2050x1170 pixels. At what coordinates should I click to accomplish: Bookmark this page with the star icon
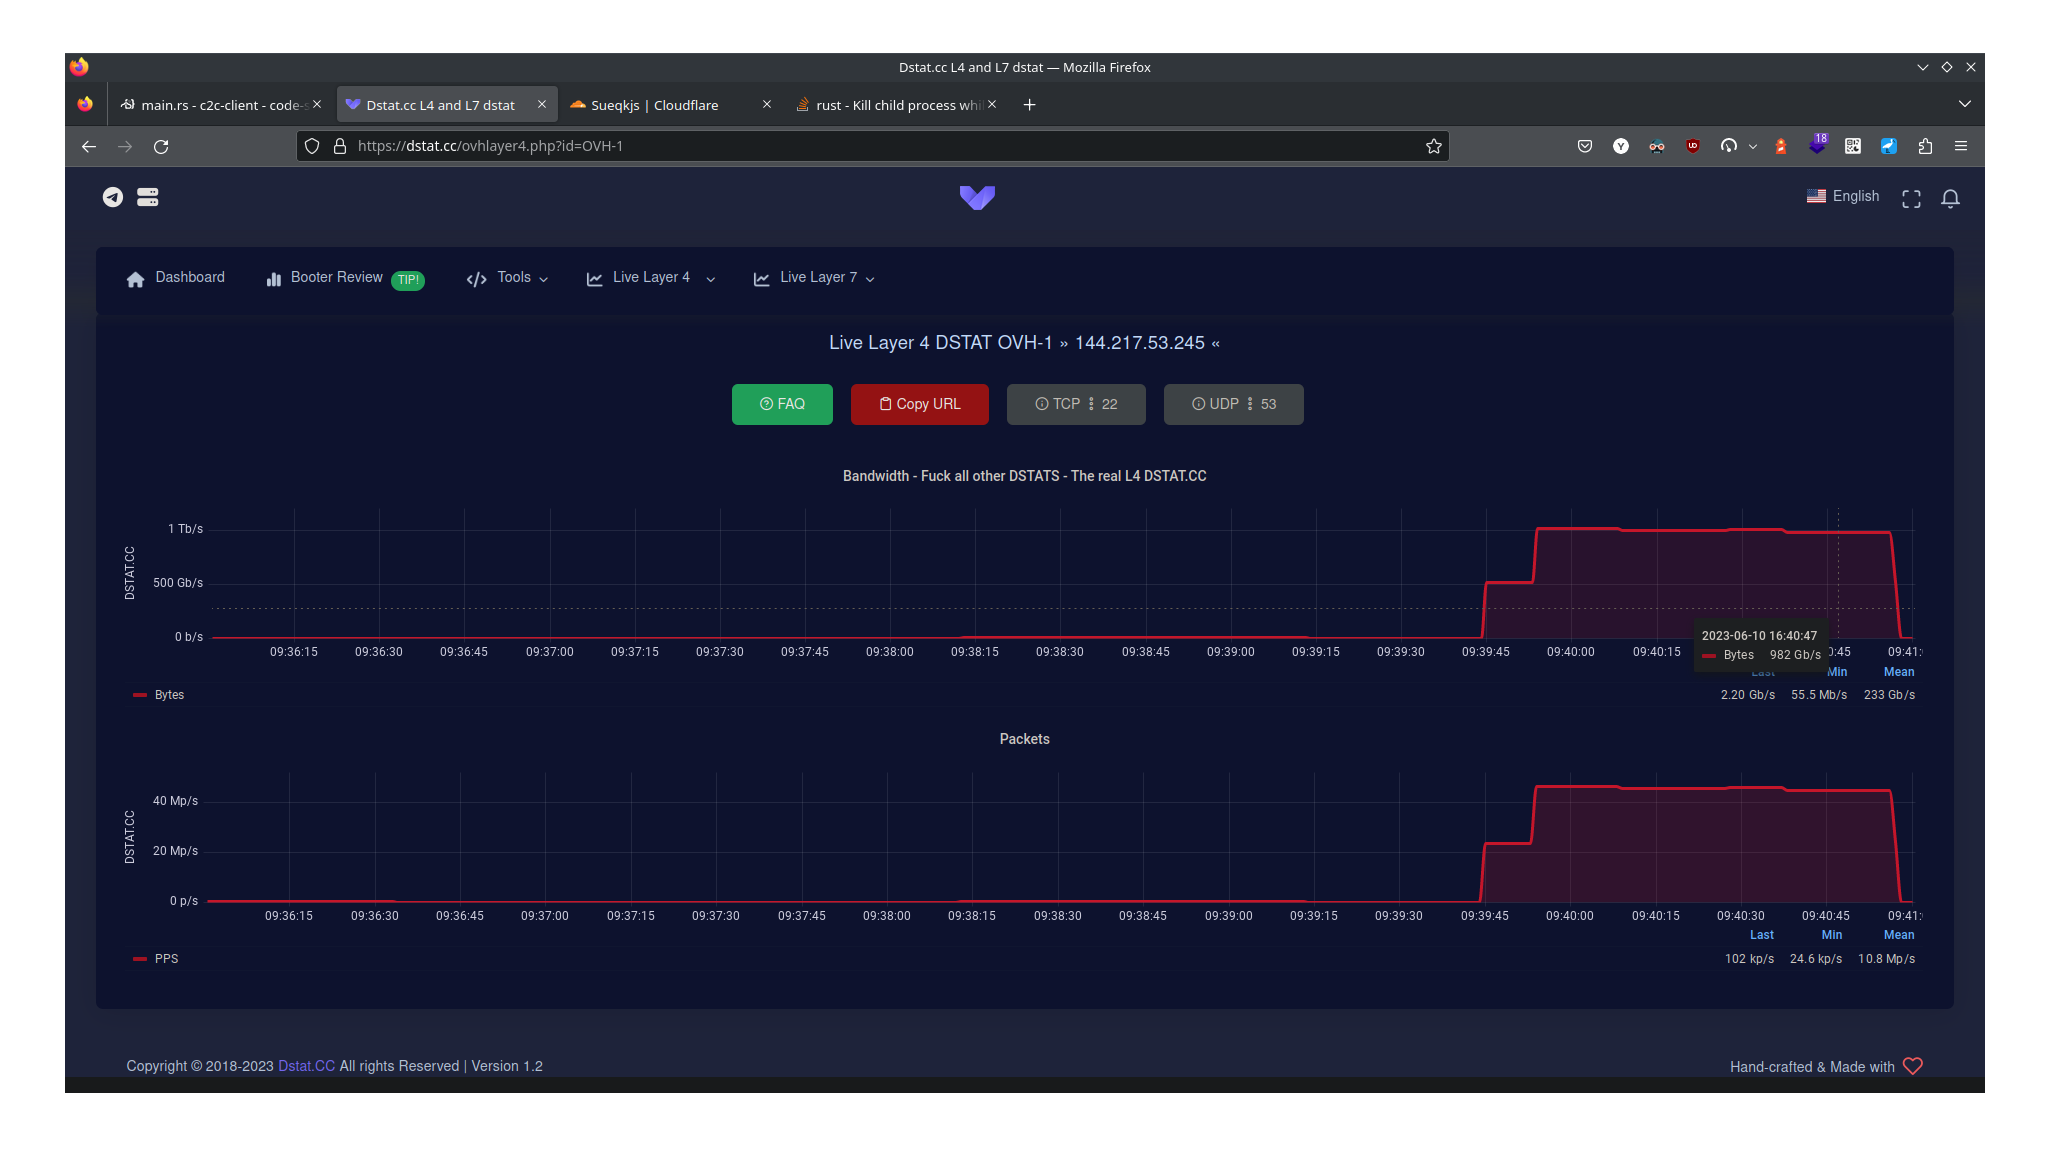[1433, 146]
